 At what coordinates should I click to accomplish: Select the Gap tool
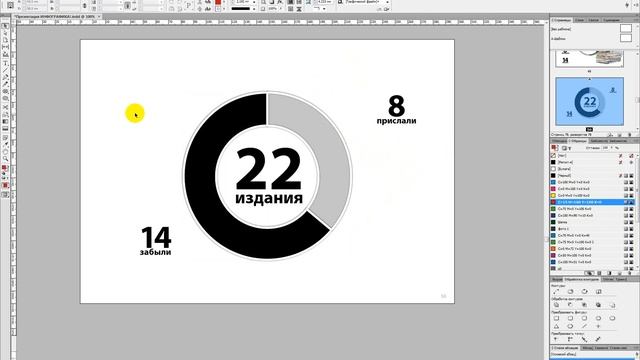click(x=5, y=47)
